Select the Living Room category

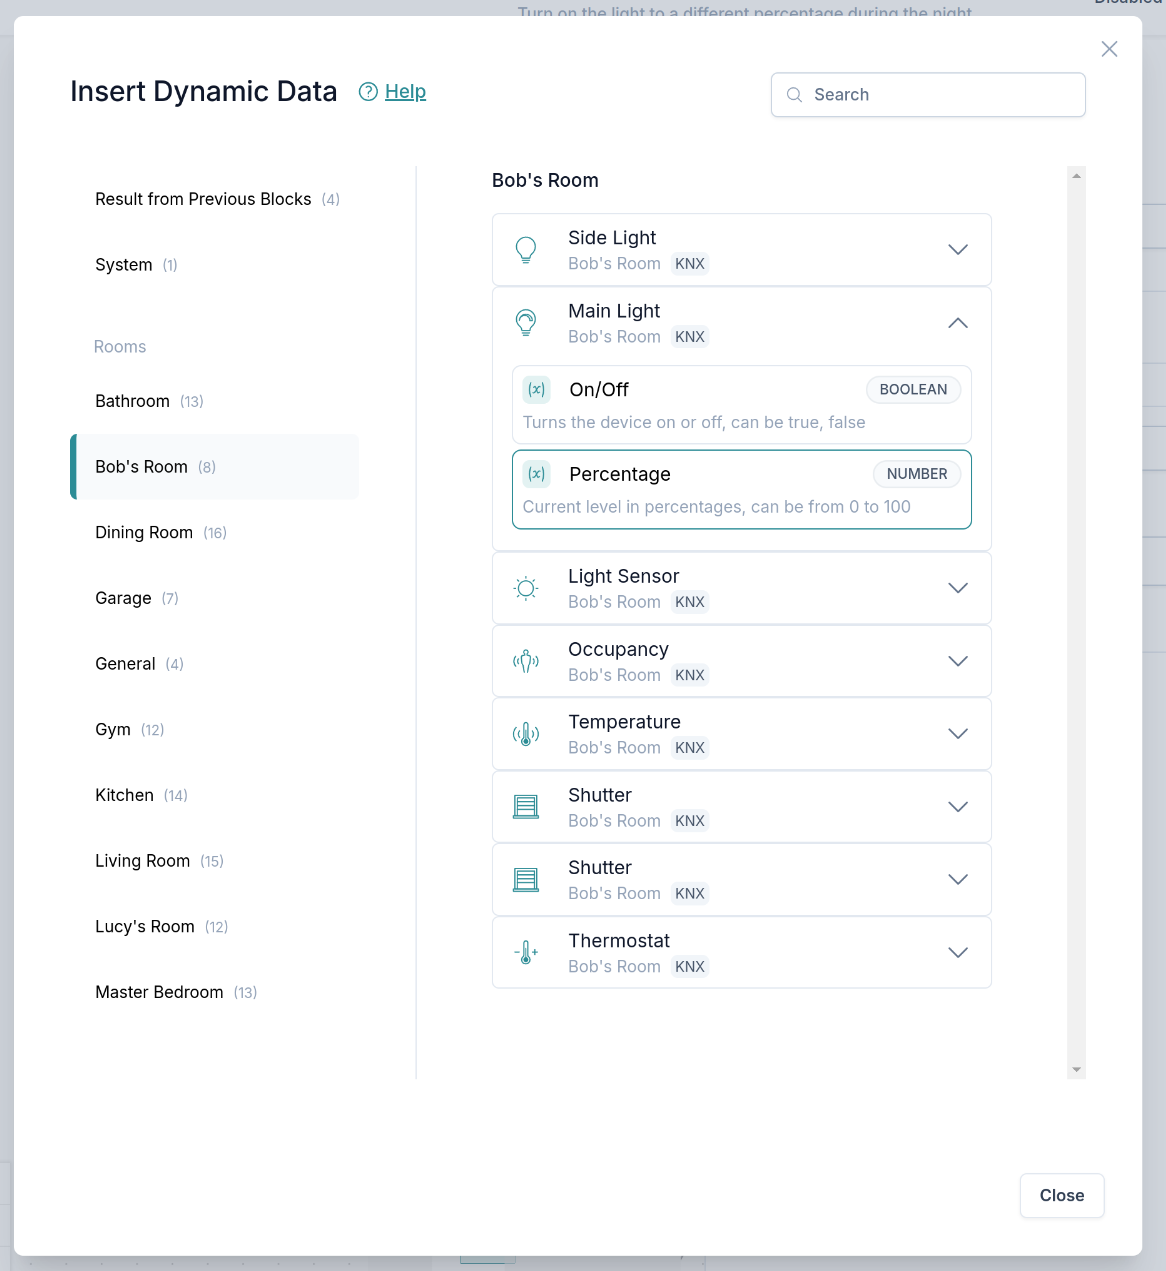(x=143, y=861)
